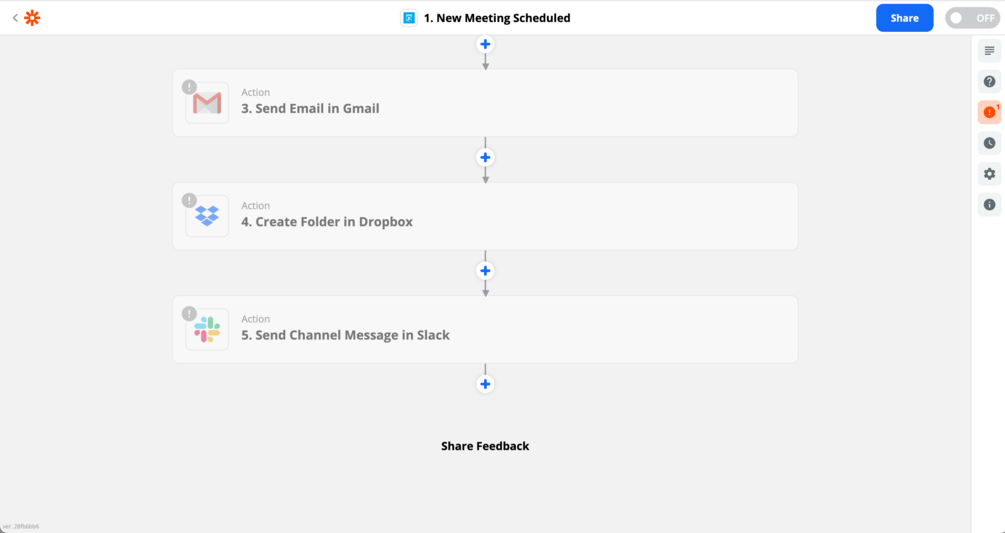Open the outline notes sidebar icon
Image resolution: width=1005 pixels, height=533 pixels.
989,51
